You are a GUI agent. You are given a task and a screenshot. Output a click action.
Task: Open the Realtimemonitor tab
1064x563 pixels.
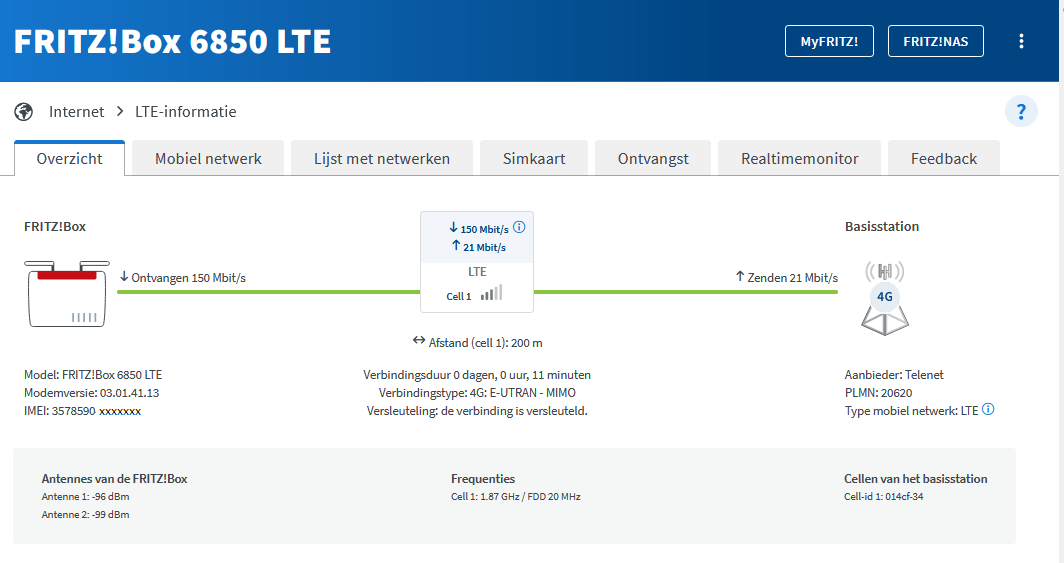point(800,159)
